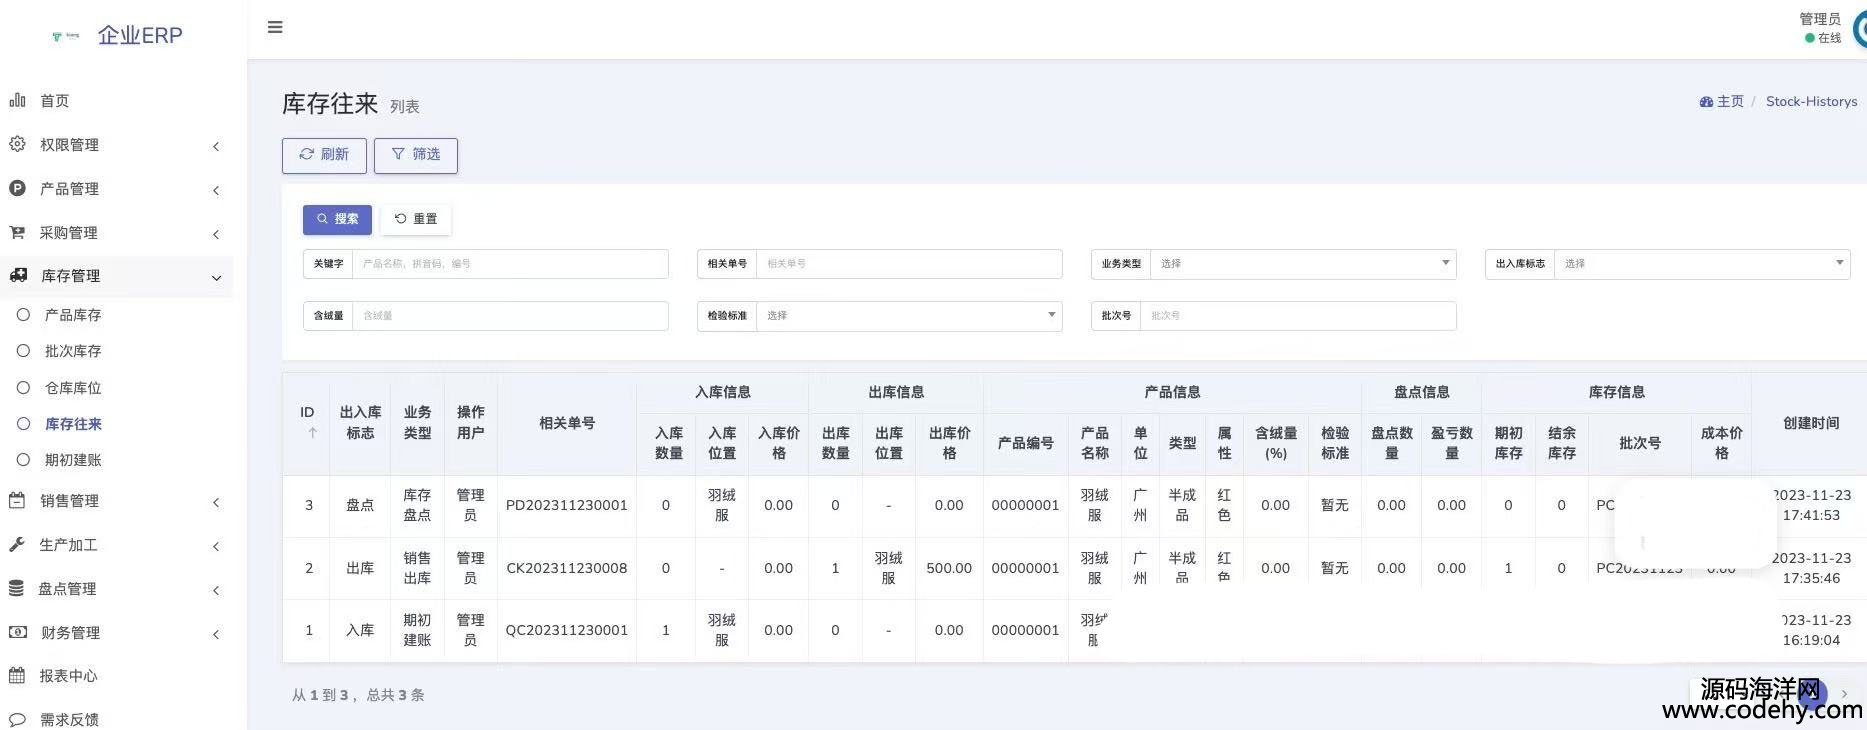Image resolution: width=1867 pixels, height=730 pixels.
Task: Open the 业务类型 dropdown
Action: tap(1303, 264)
